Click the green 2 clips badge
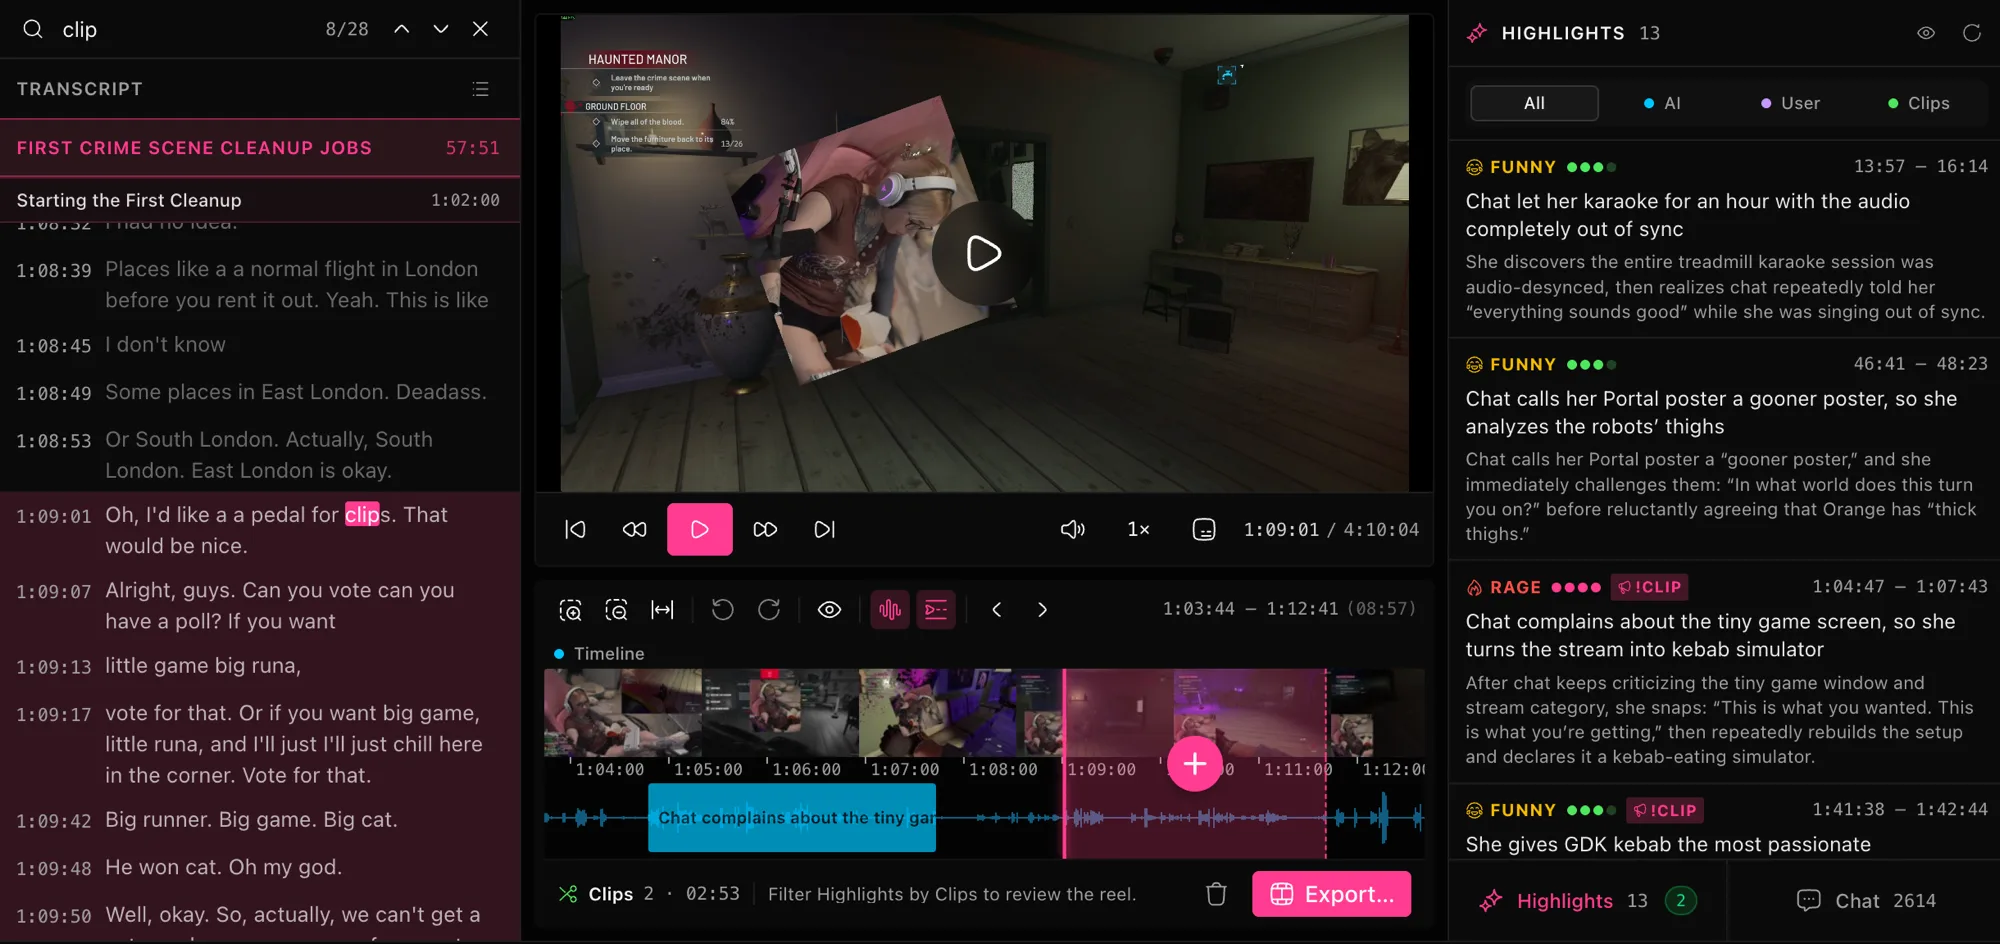Image resolution: width=2000 pixels, height=944 pixels. tap(1680, 901)
